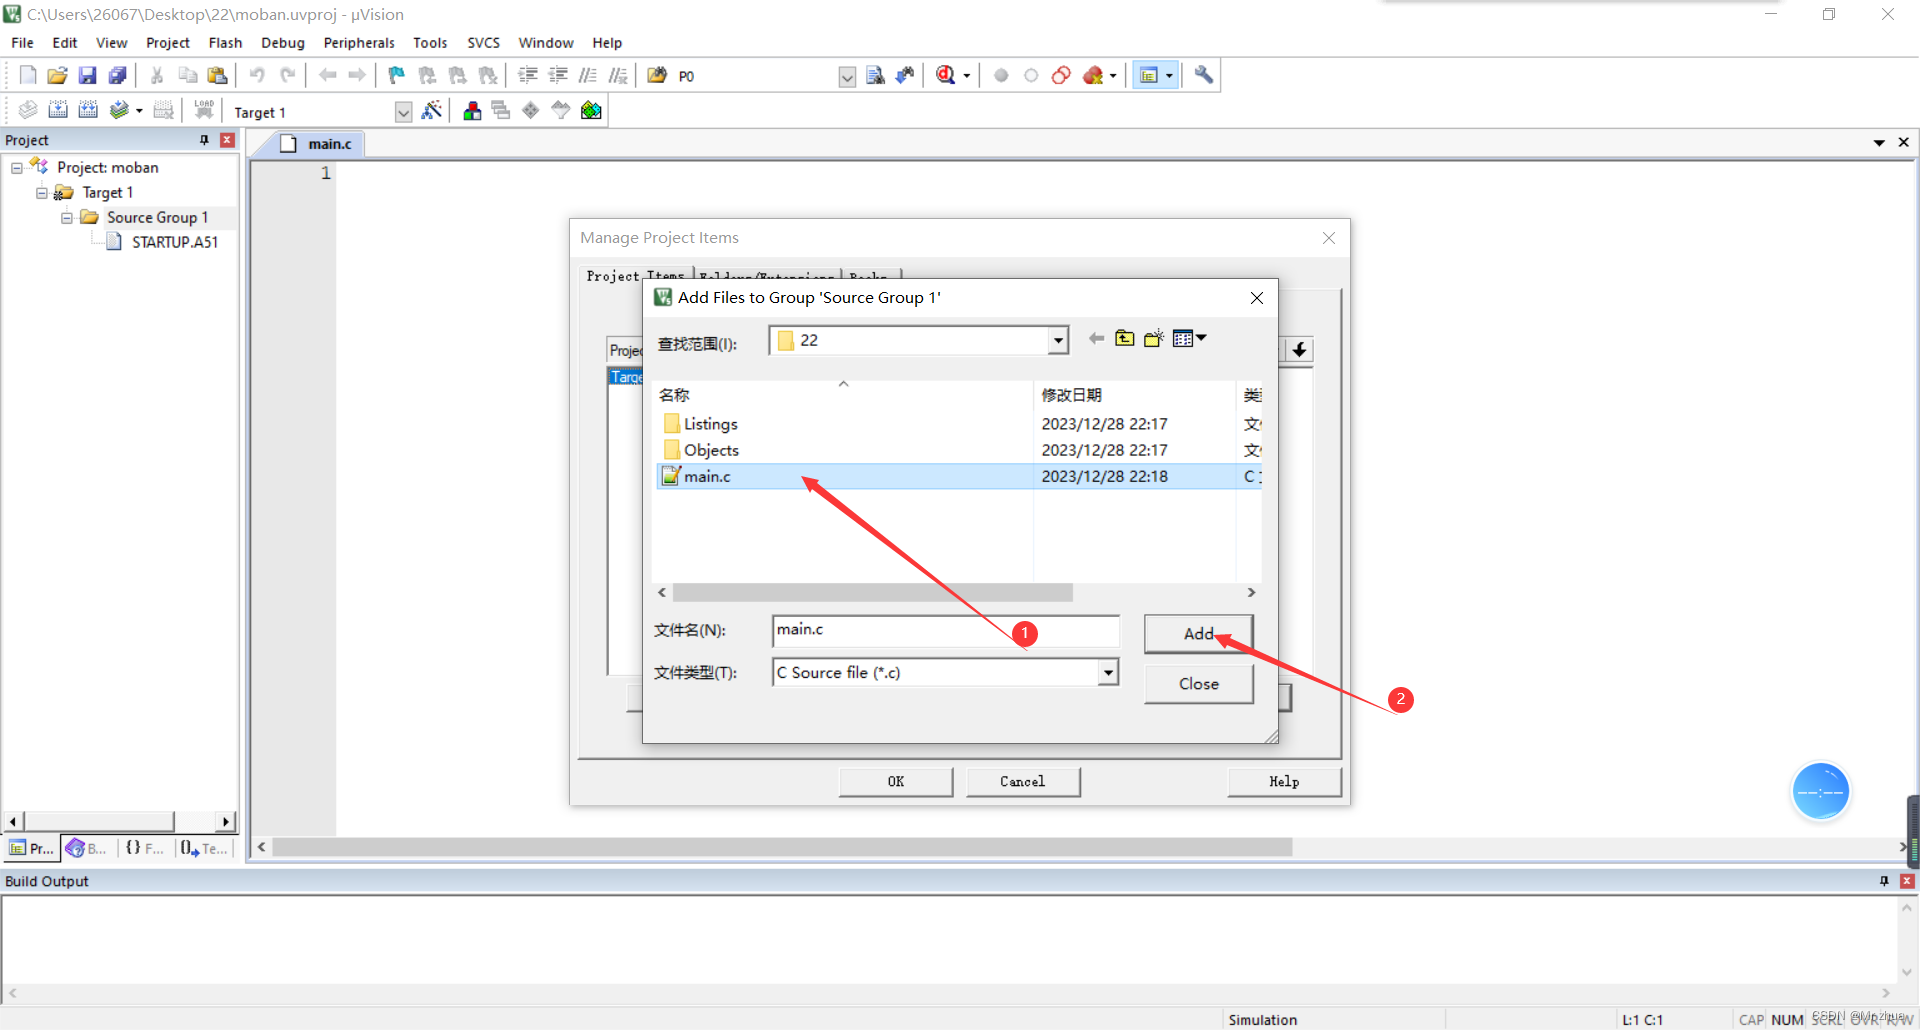
Task: Click the 文件名 filename input field
Action: tap(945, 630)
